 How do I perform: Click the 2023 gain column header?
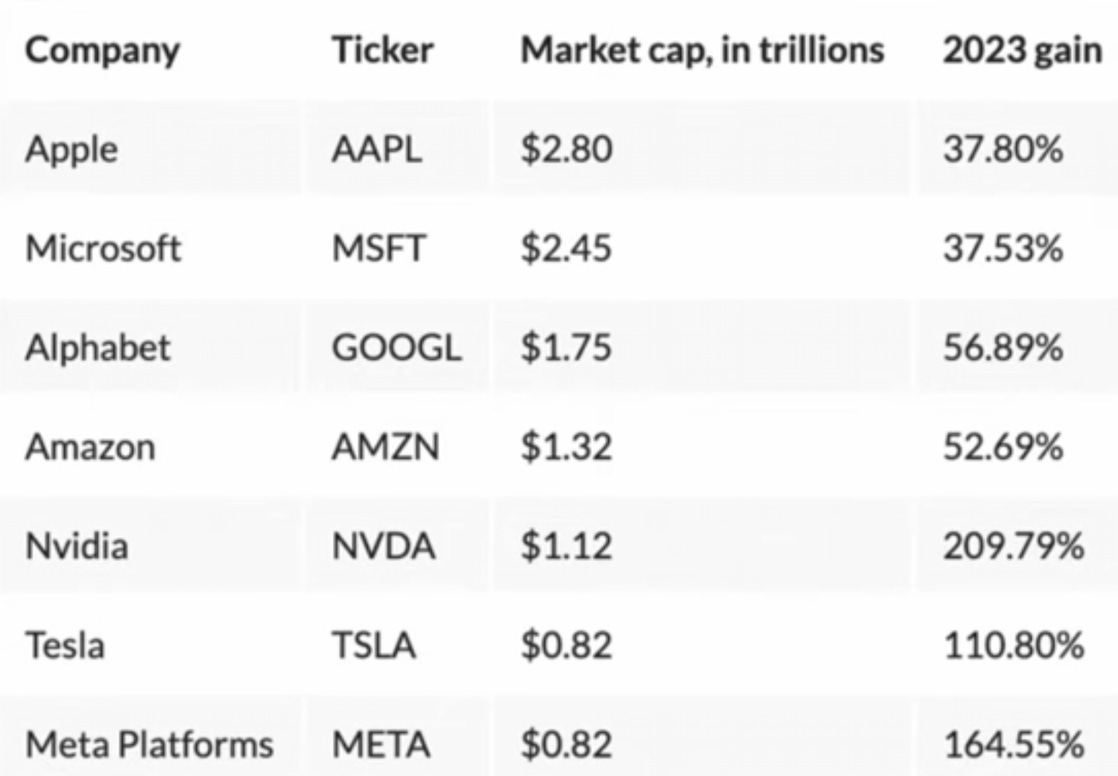(x=1022, y=51)
